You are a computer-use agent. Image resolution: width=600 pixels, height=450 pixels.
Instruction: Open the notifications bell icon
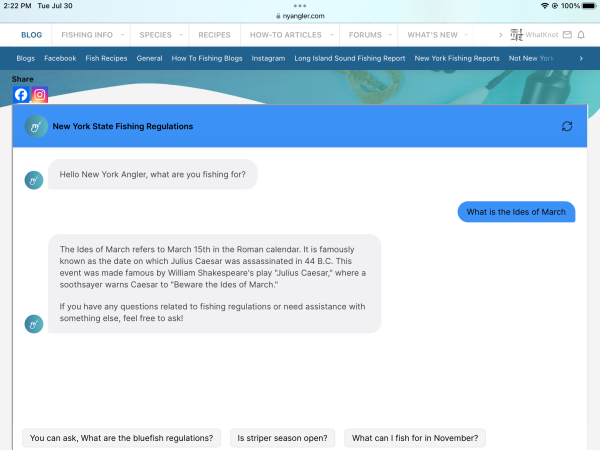(x=581, y=35)
